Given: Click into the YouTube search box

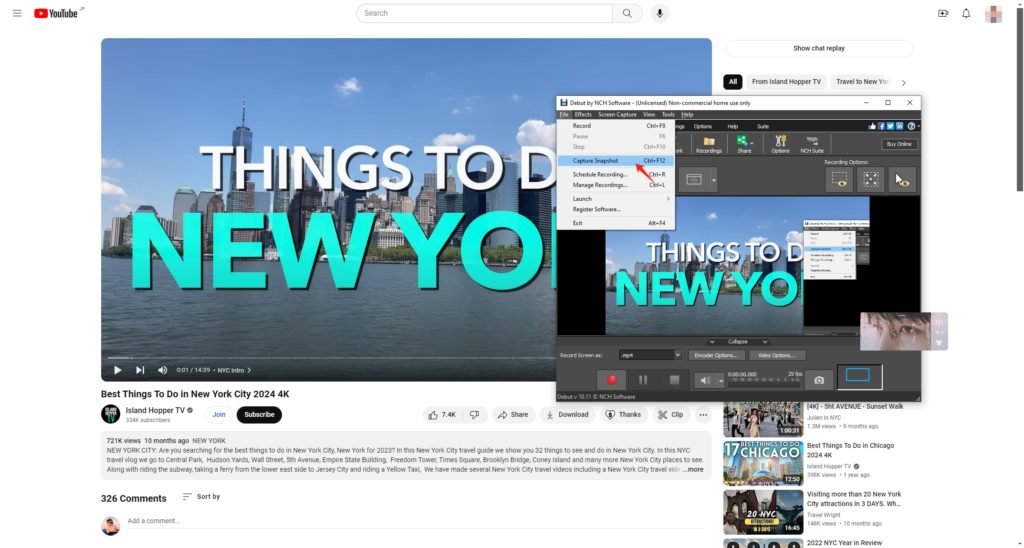Looking at the screenshot, I should [485, 13].
